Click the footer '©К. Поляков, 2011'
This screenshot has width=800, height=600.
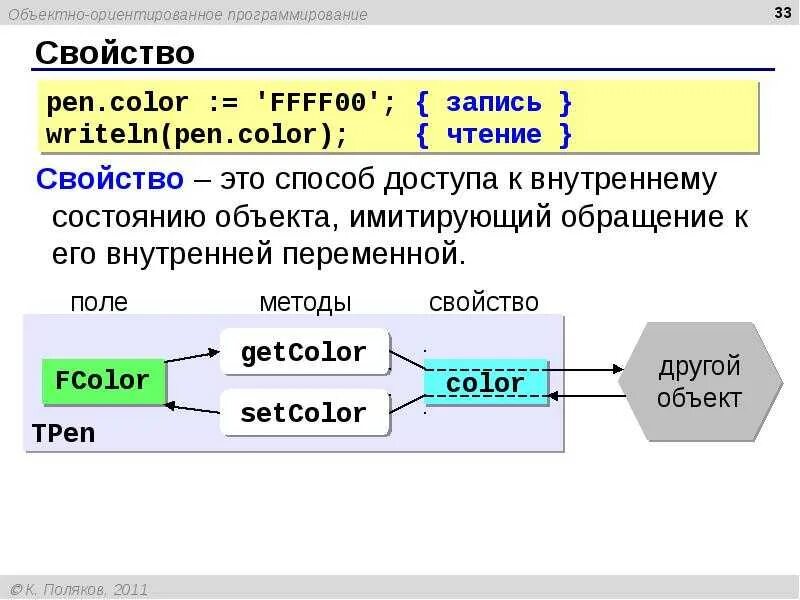coord(79,589)
